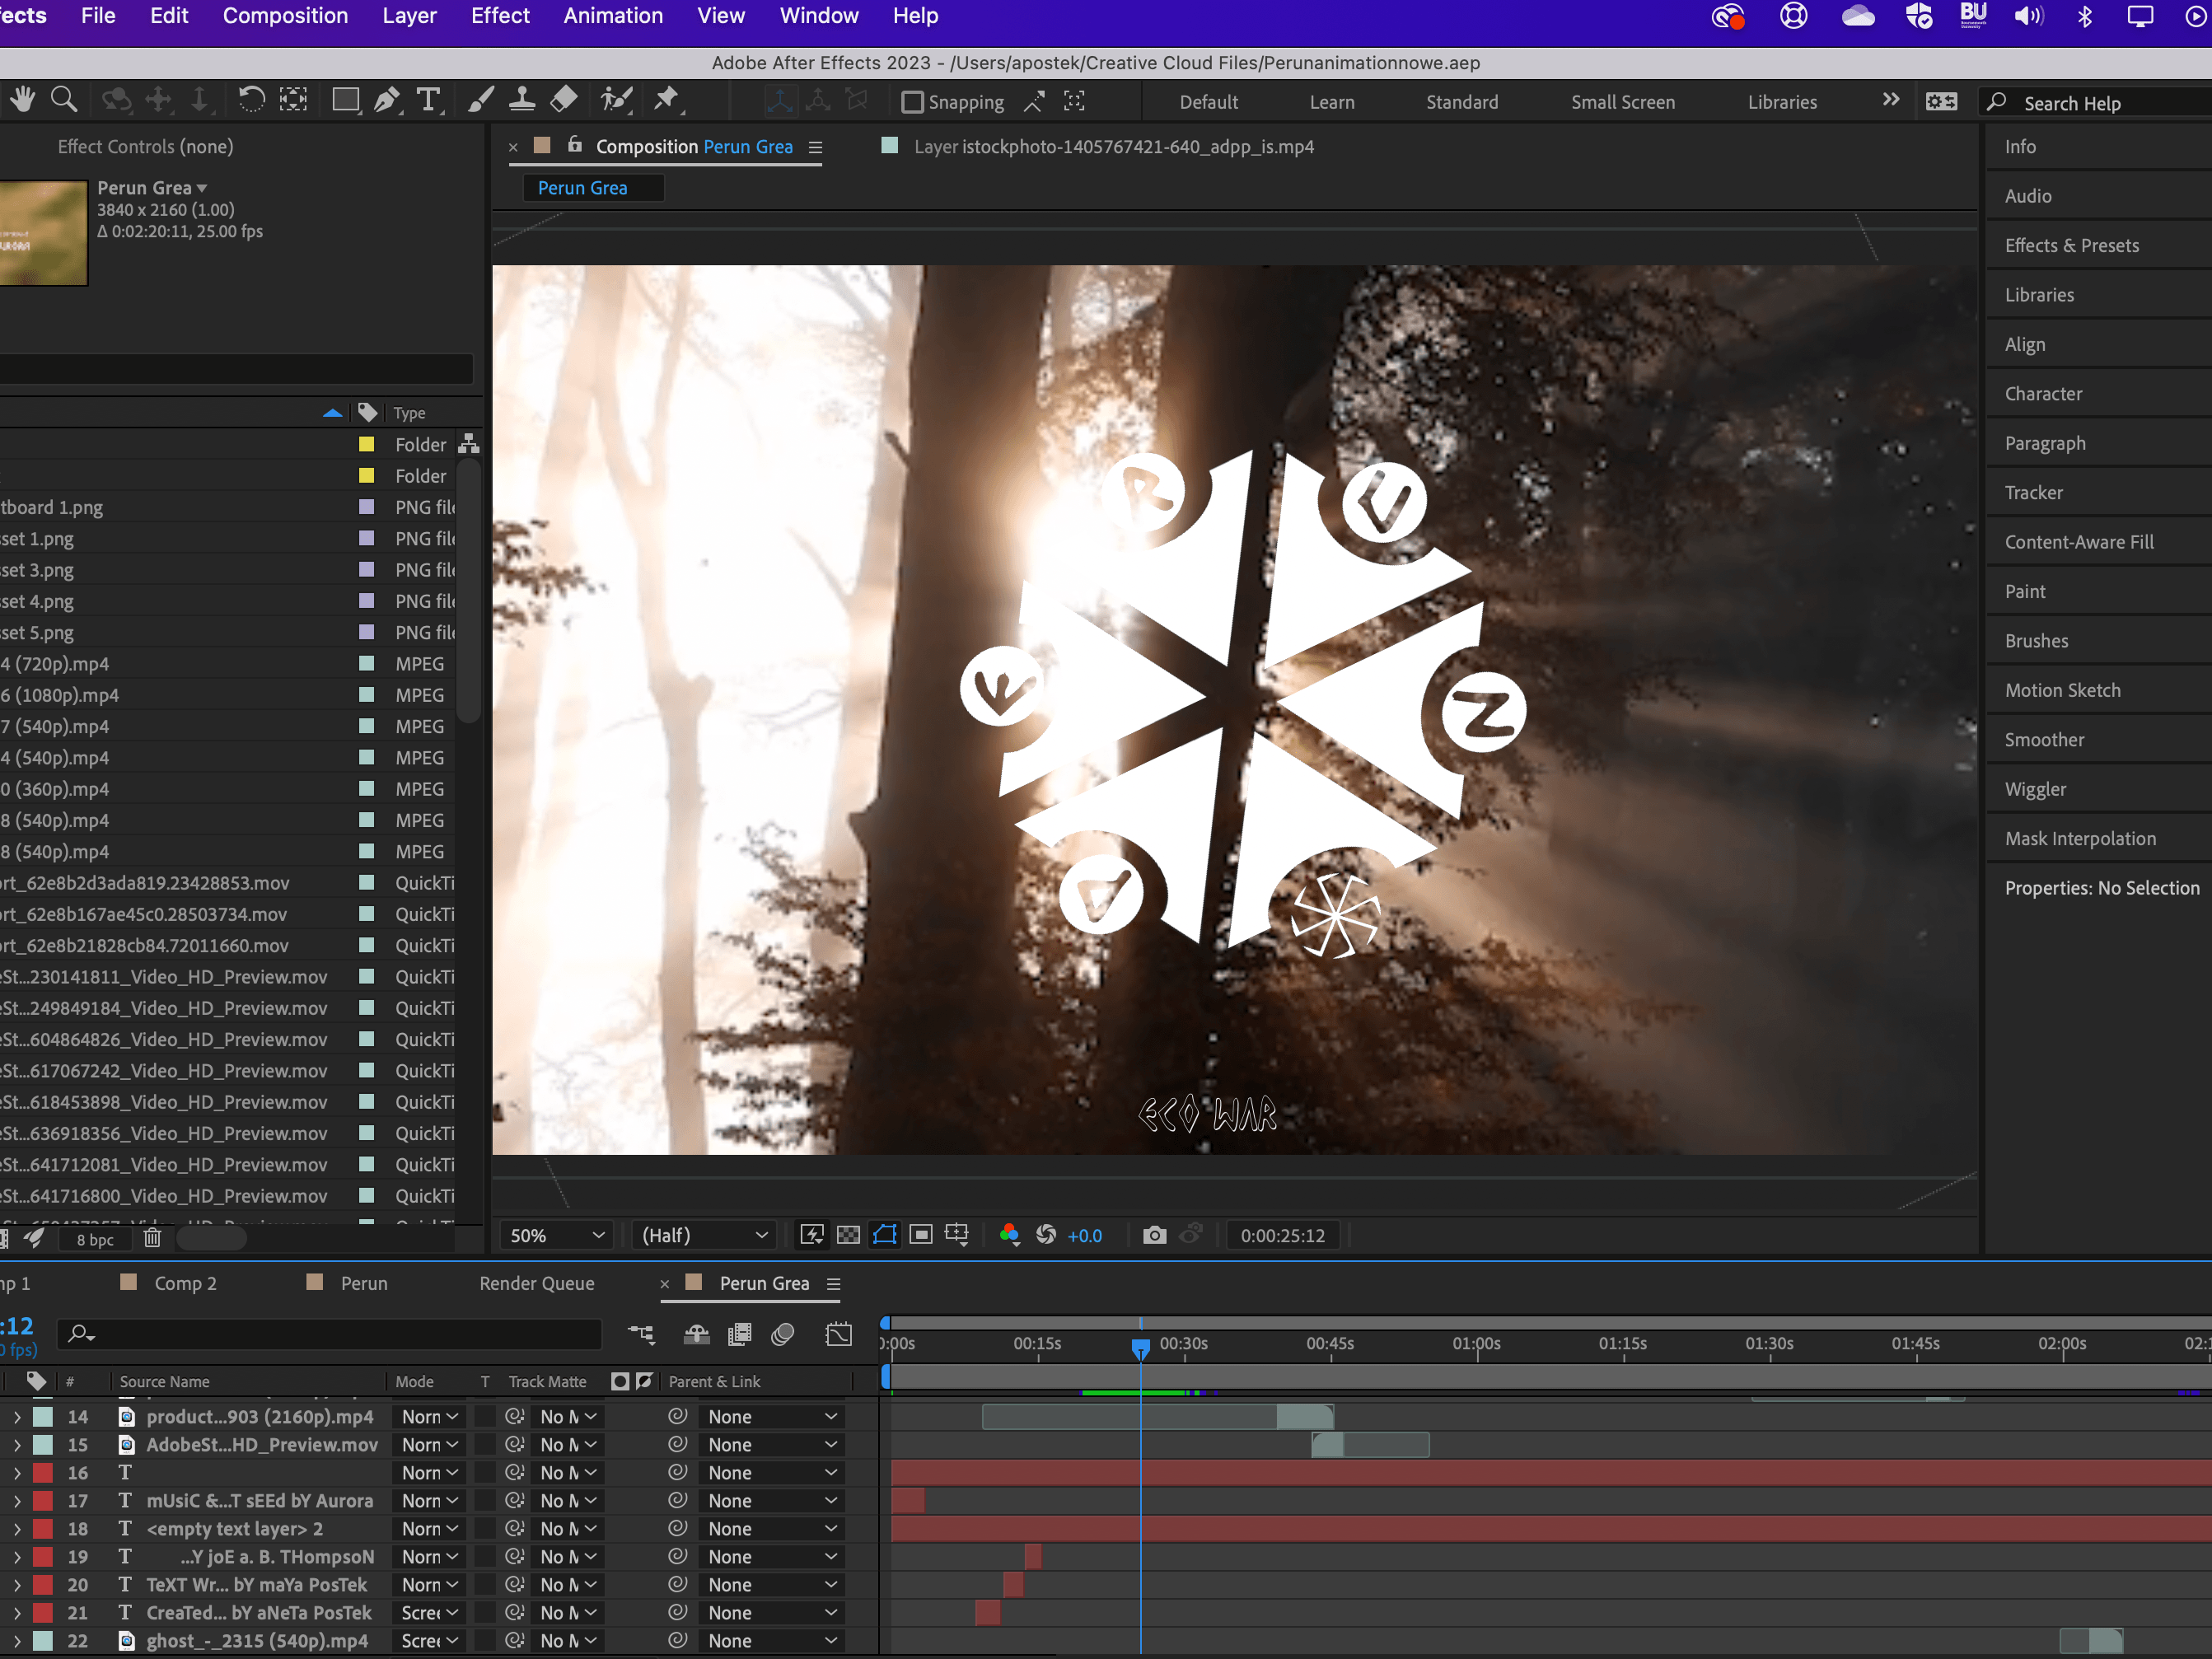The width and height of the screenshot is (2212, 1659).
Task: Toggle the transparency grid in viewer
Action: tap(848, 1235)
